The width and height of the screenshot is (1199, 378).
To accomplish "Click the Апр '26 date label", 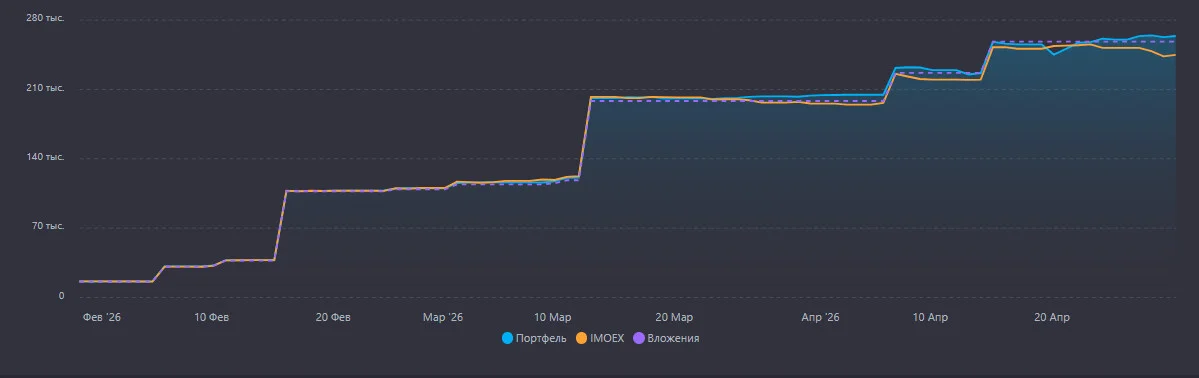I will (x=820, y=317).
